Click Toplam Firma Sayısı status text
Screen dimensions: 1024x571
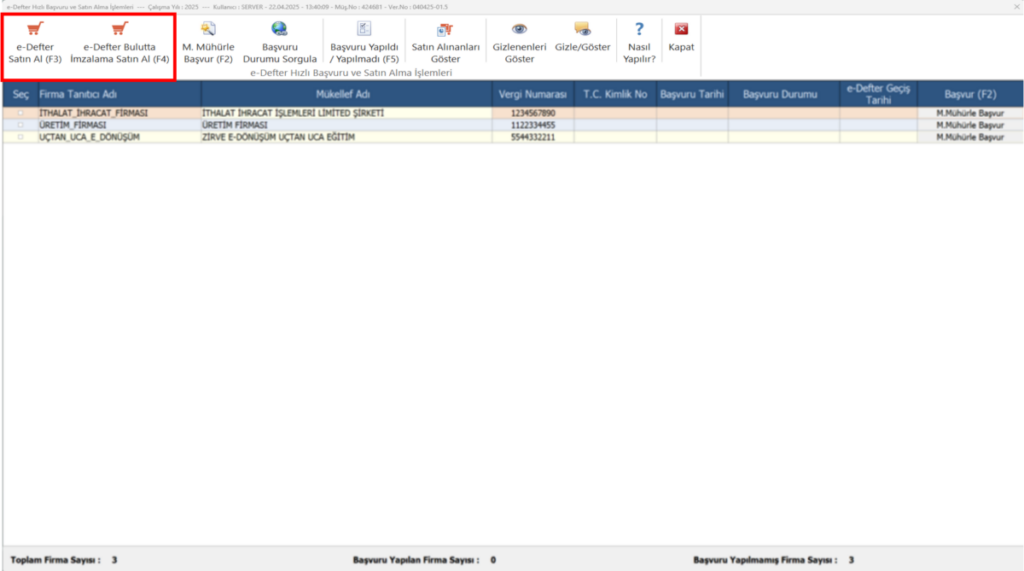click(56, 560)
